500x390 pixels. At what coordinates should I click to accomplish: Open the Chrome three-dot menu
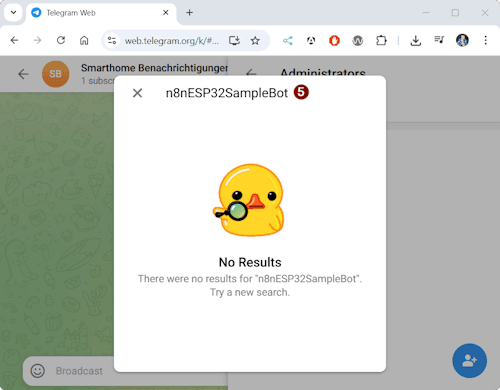point(485,41)
